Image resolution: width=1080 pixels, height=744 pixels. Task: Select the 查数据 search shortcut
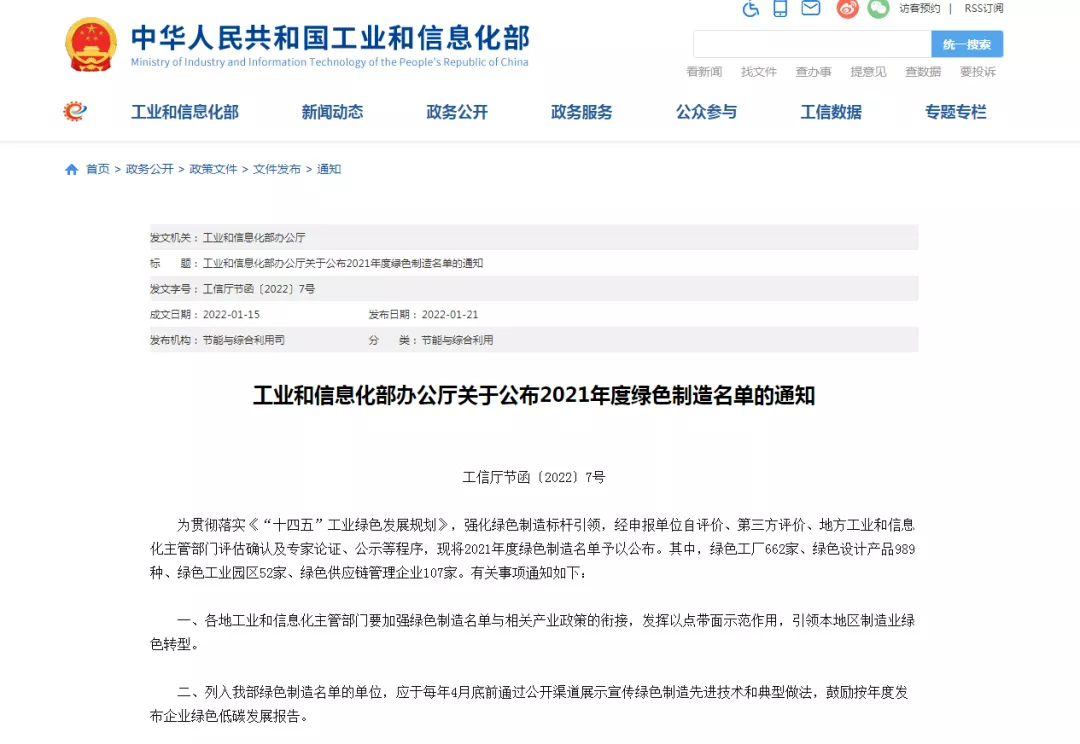tap(923, 72)
